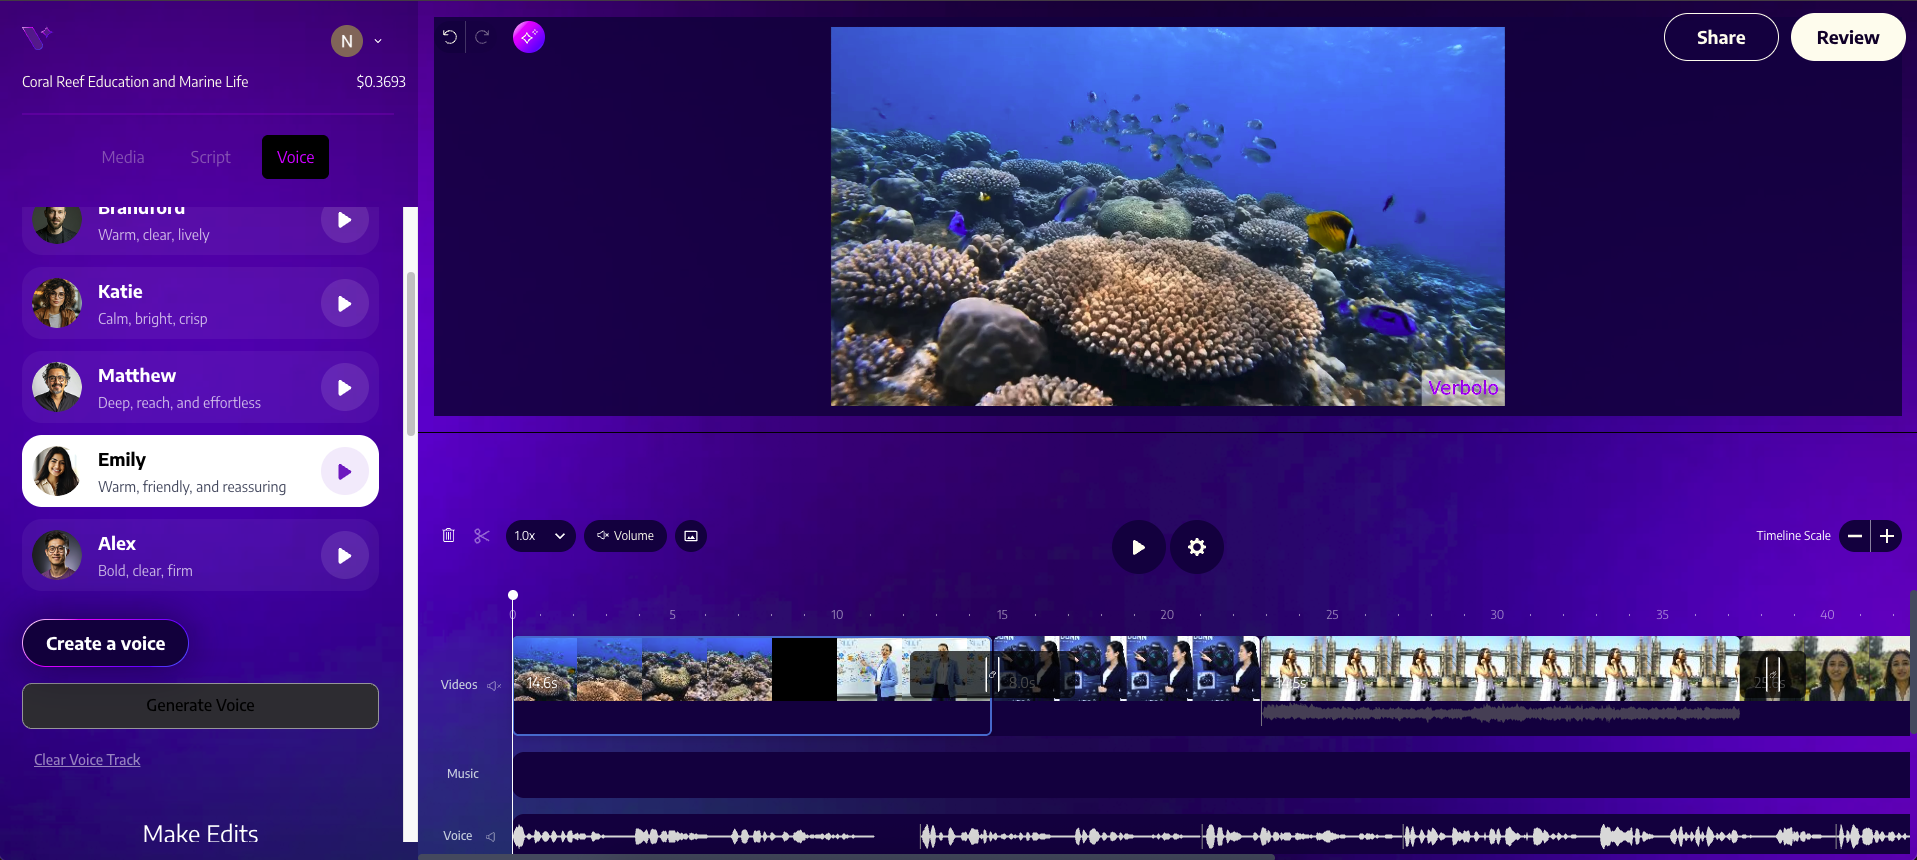Screen dimensions: 1917x860
Task: Click the Voice track waveform
Action: click(1210, 836)
